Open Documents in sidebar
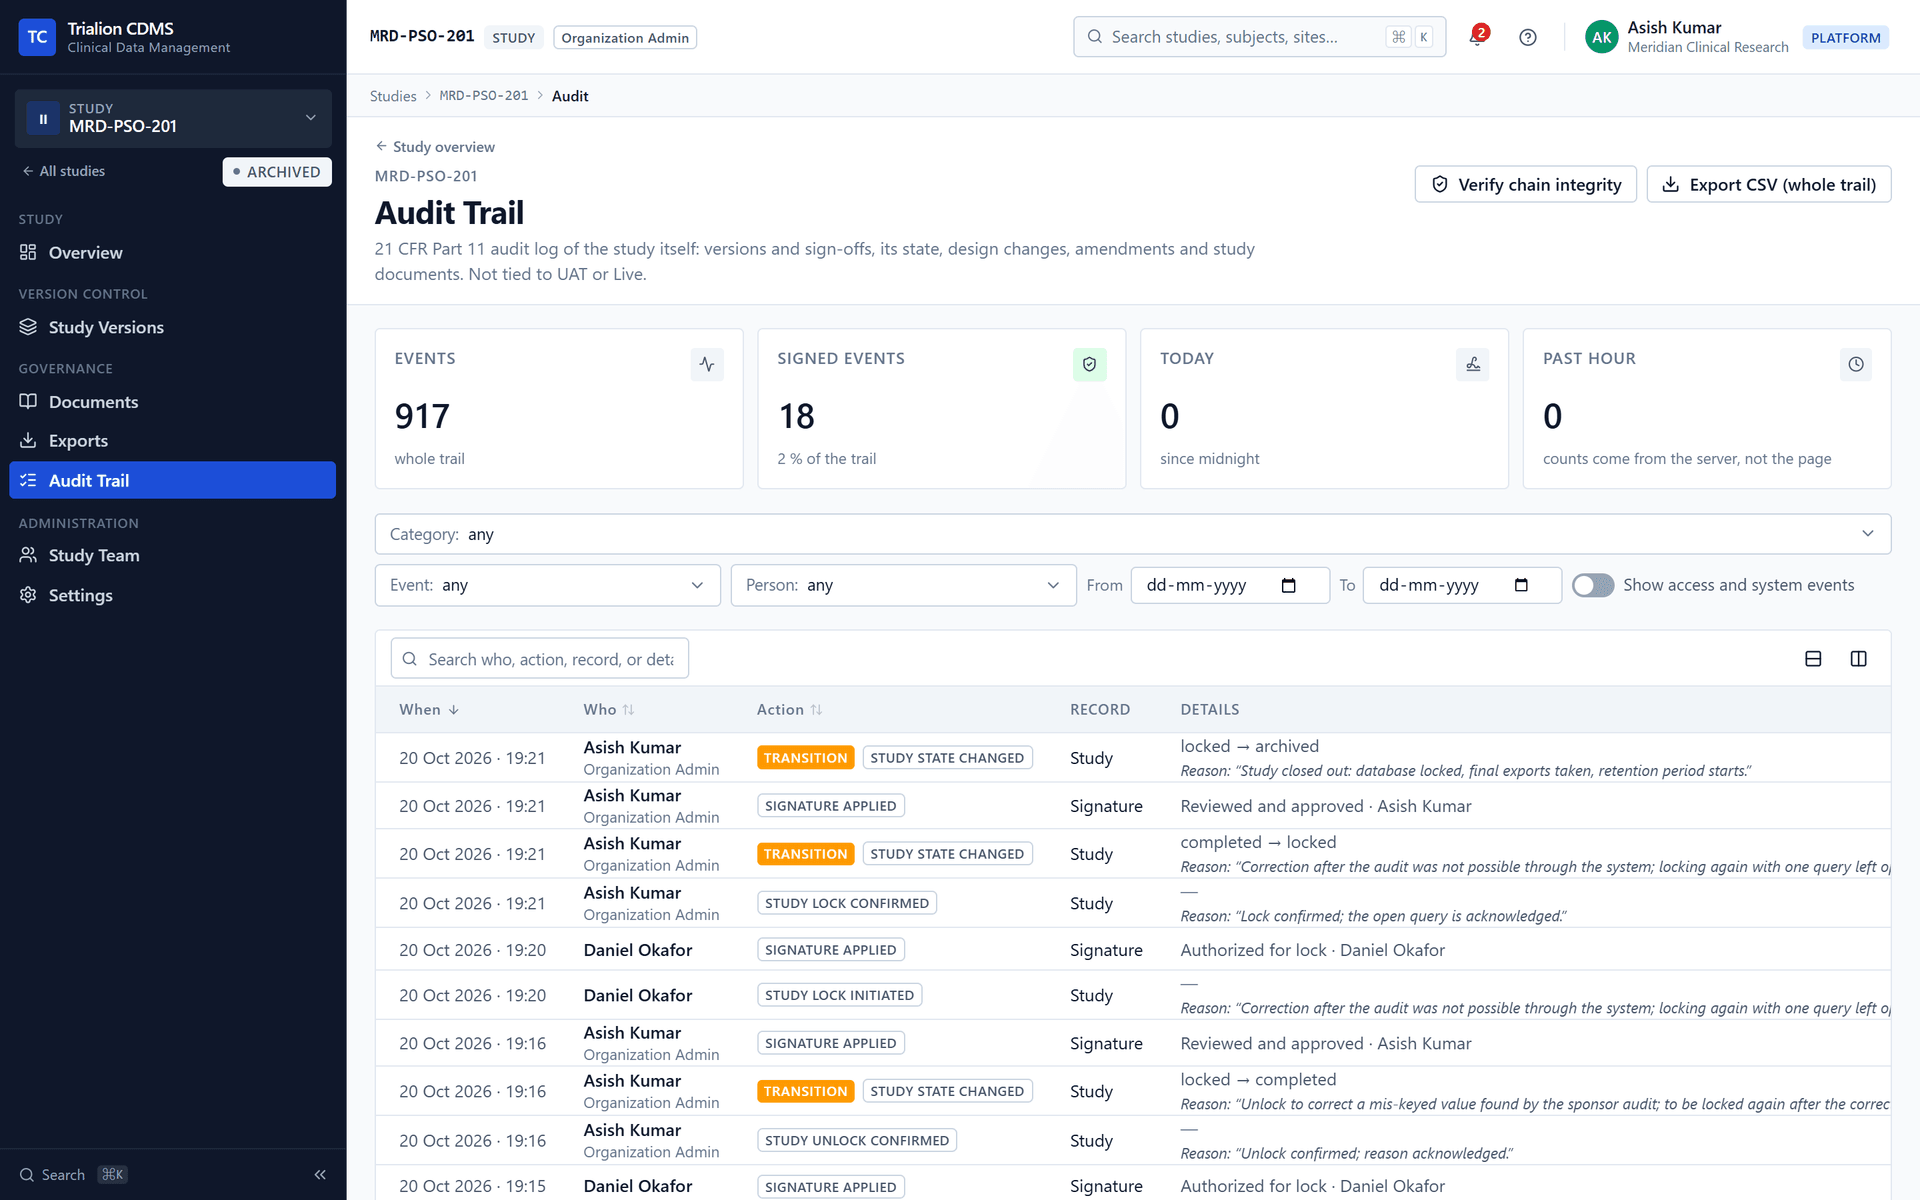 (172, 402)
